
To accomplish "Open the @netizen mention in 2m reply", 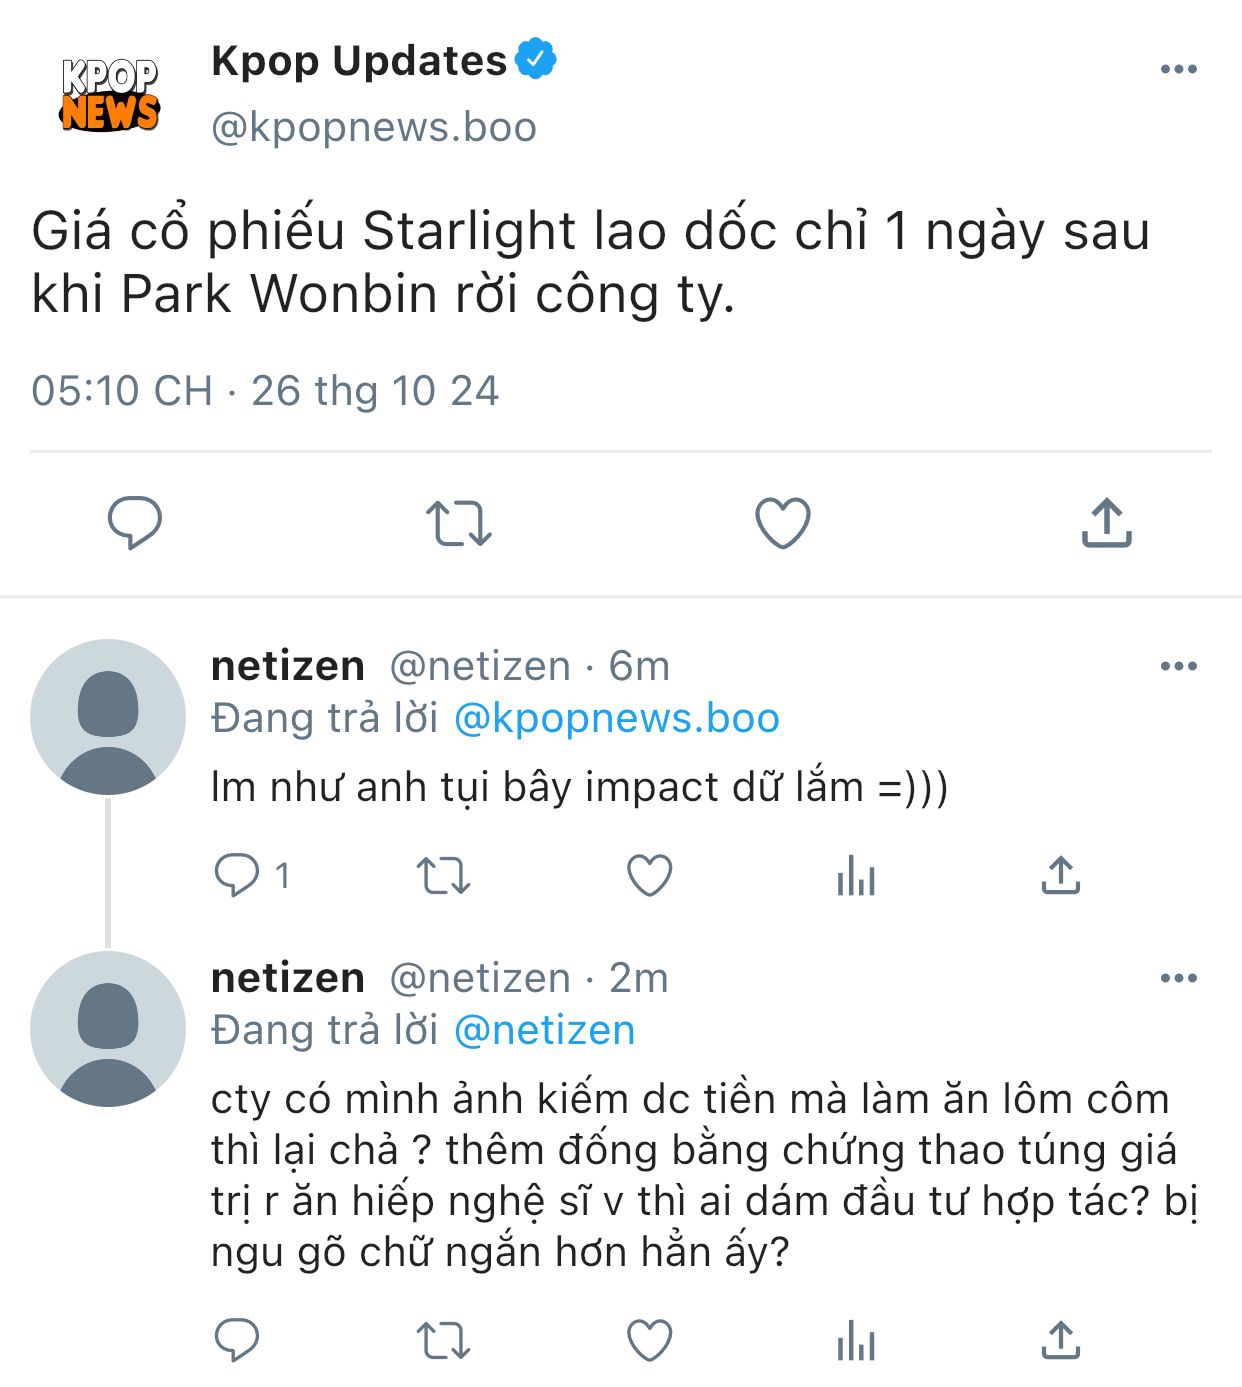I will 544,1030.
